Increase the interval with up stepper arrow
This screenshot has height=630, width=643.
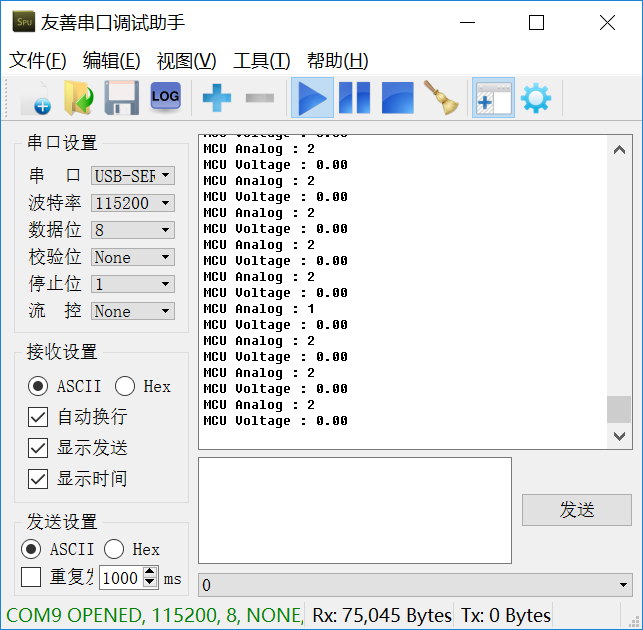[x=150, y=572]
